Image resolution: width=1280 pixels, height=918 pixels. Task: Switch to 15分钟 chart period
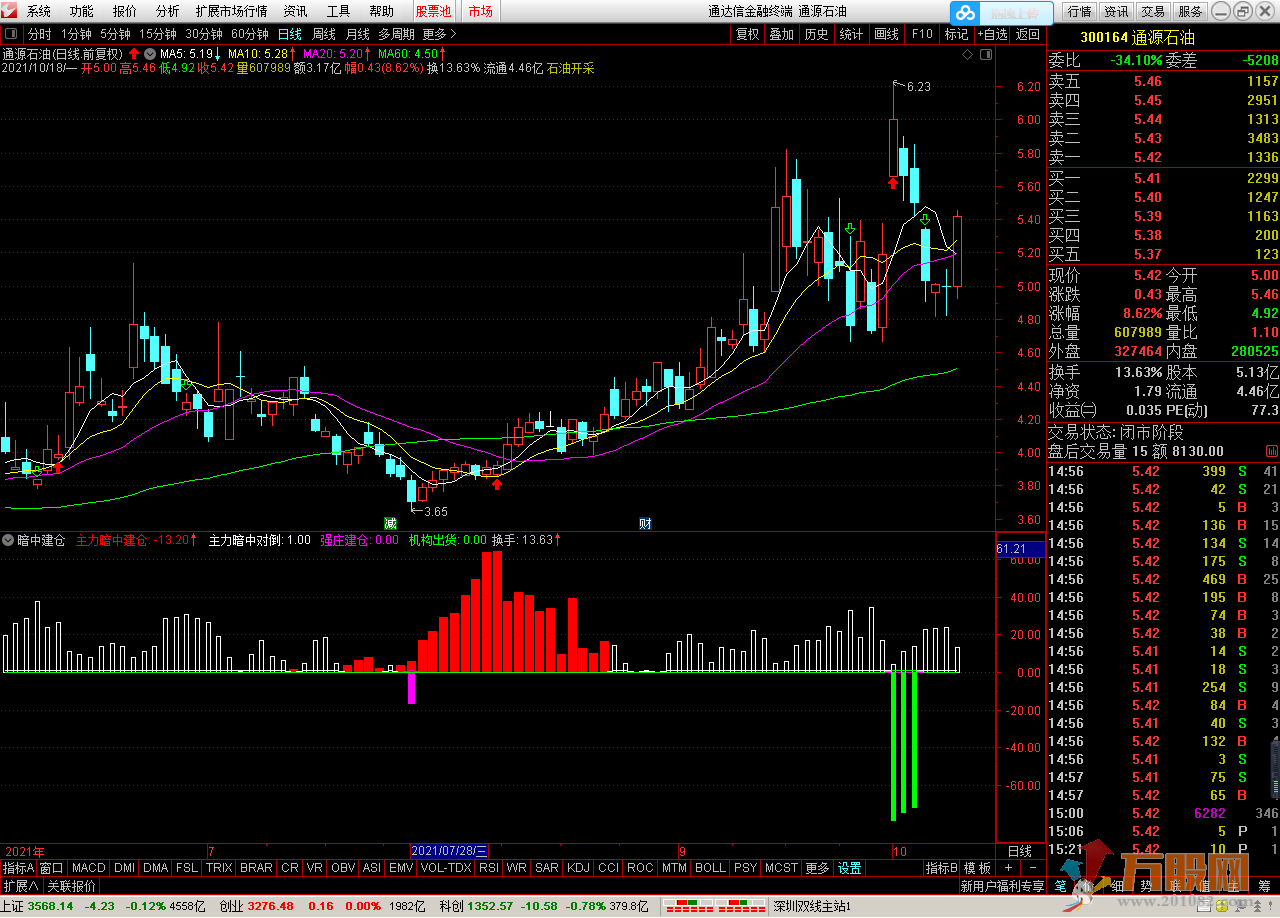click(158, 34)
